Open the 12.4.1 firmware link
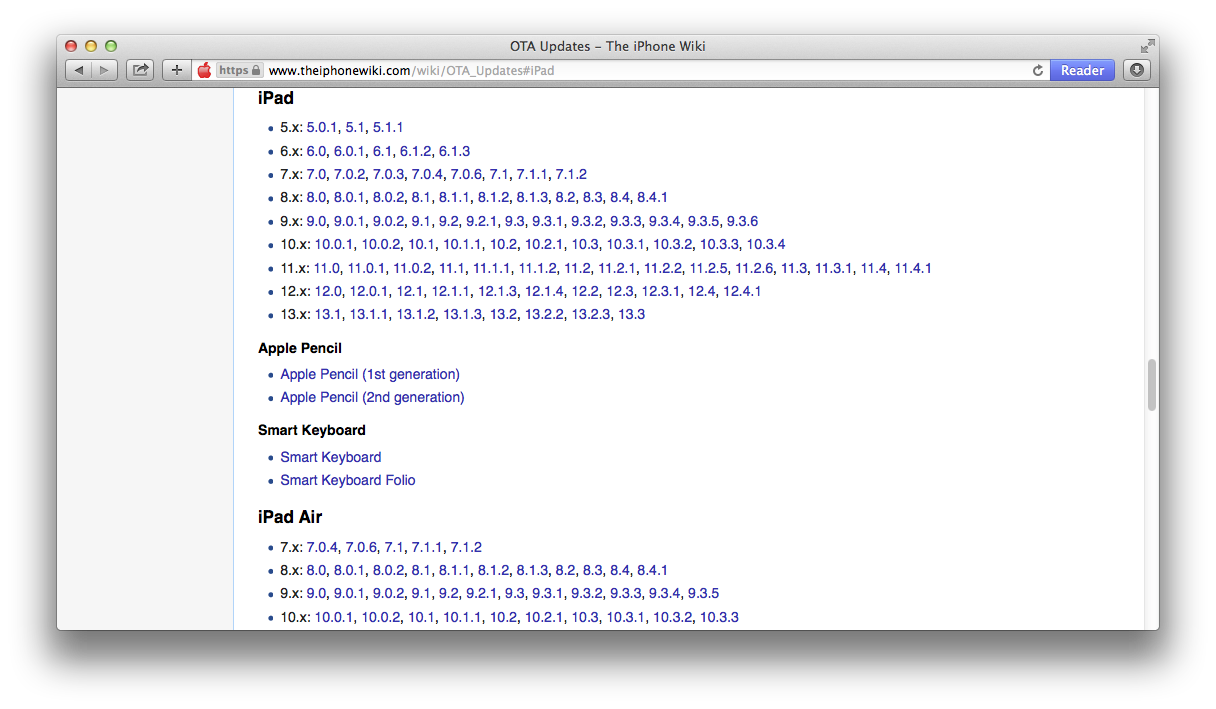 [x=742, y=291]
